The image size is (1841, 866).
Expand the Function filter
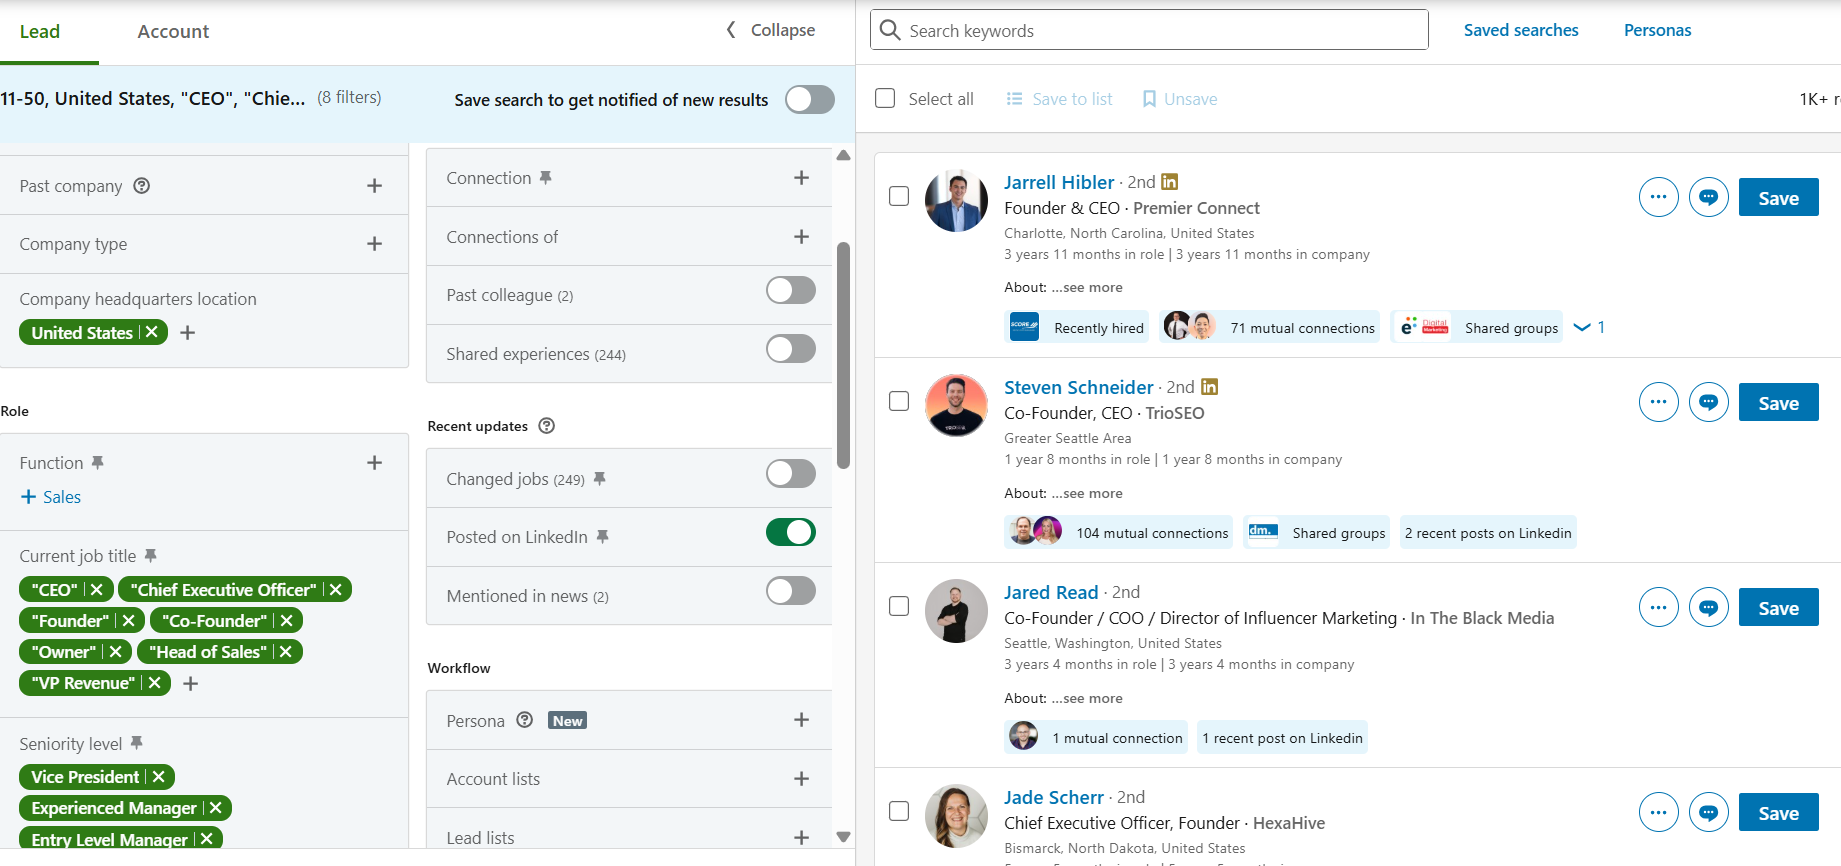(x=375, y=463)
